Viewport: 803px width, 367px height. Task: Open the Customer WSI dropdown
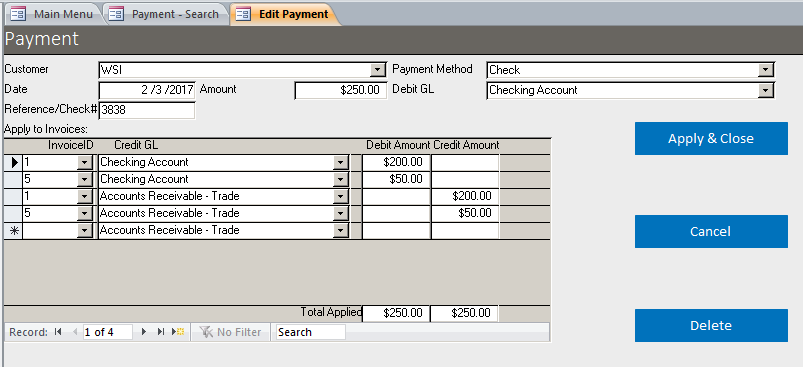(x=378, y=70)
